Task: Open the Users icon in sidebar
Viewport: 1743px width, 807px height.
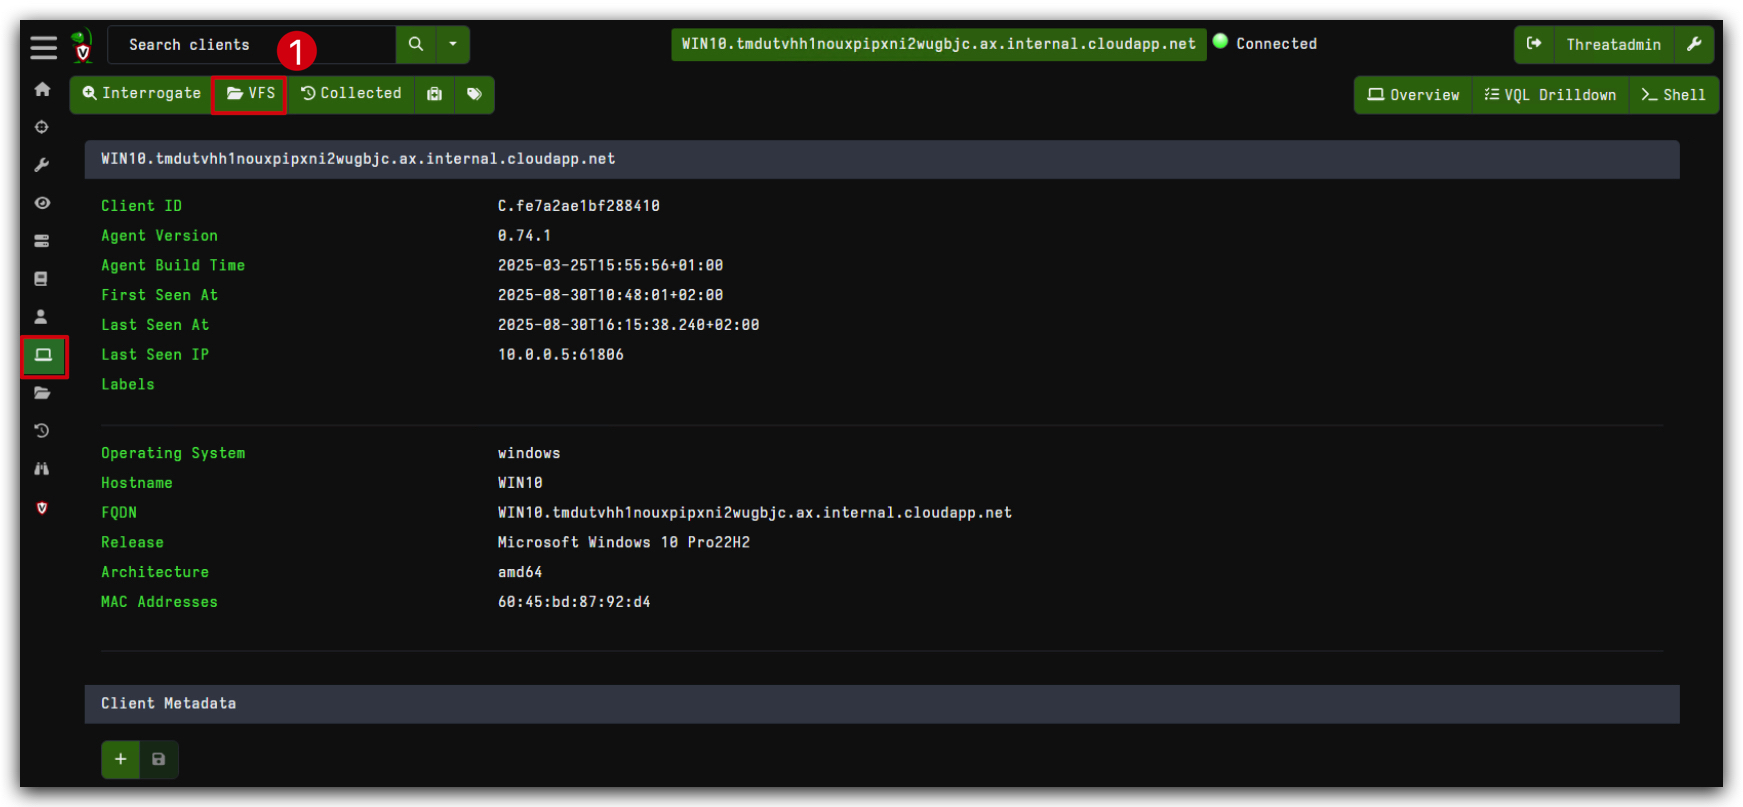Action: click(42, 317)
